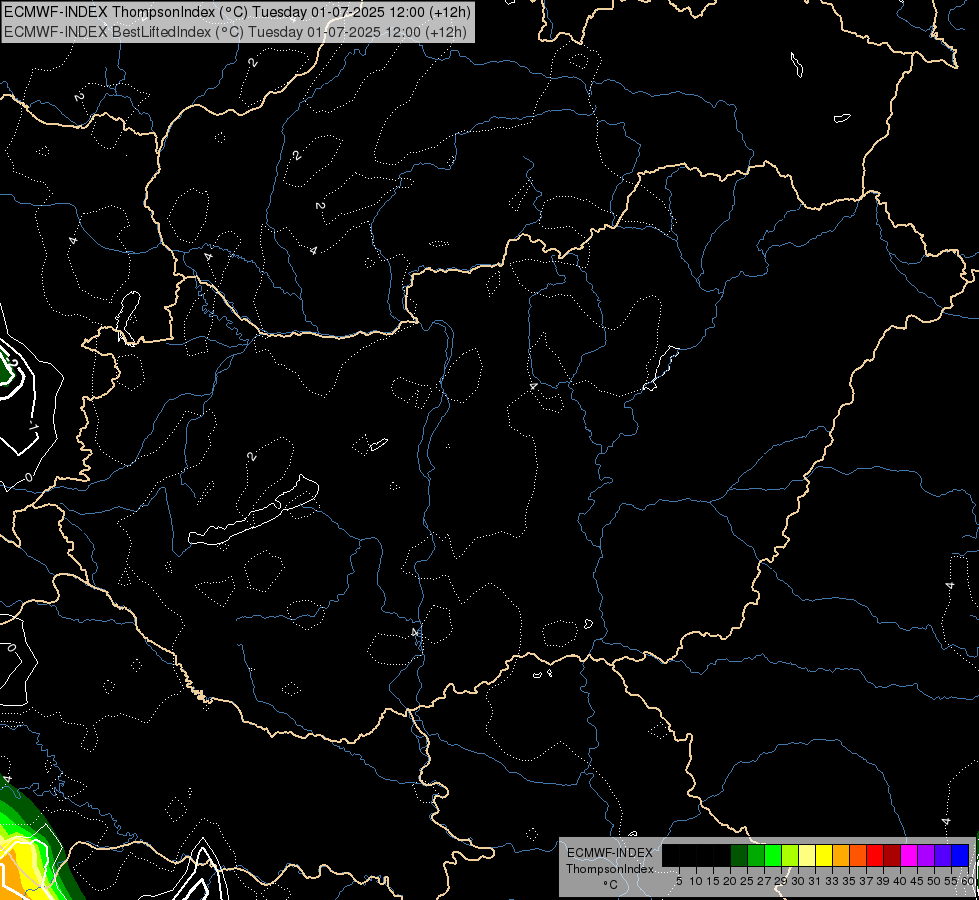Pick the violet 50–55 legend swatch
The width and height of the screenshot is (979, 900).
point(943,855)
